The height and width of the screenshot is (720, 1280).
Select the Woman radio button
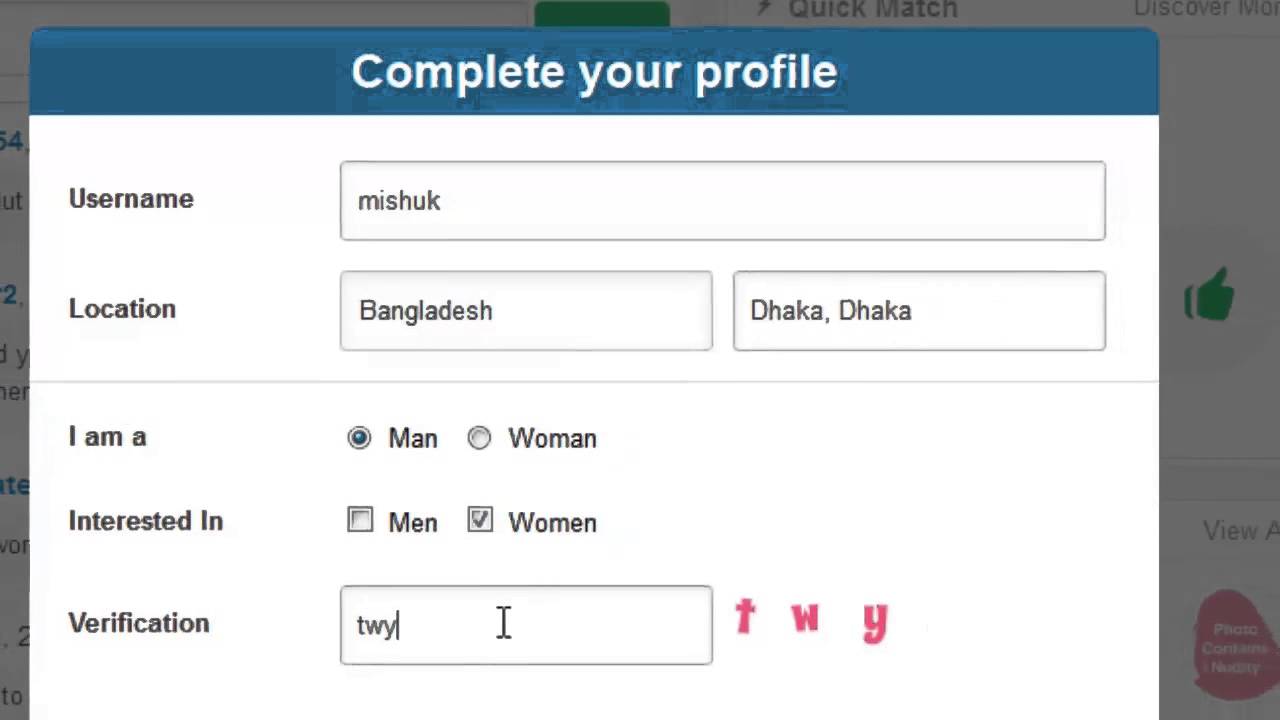(480, 438)
